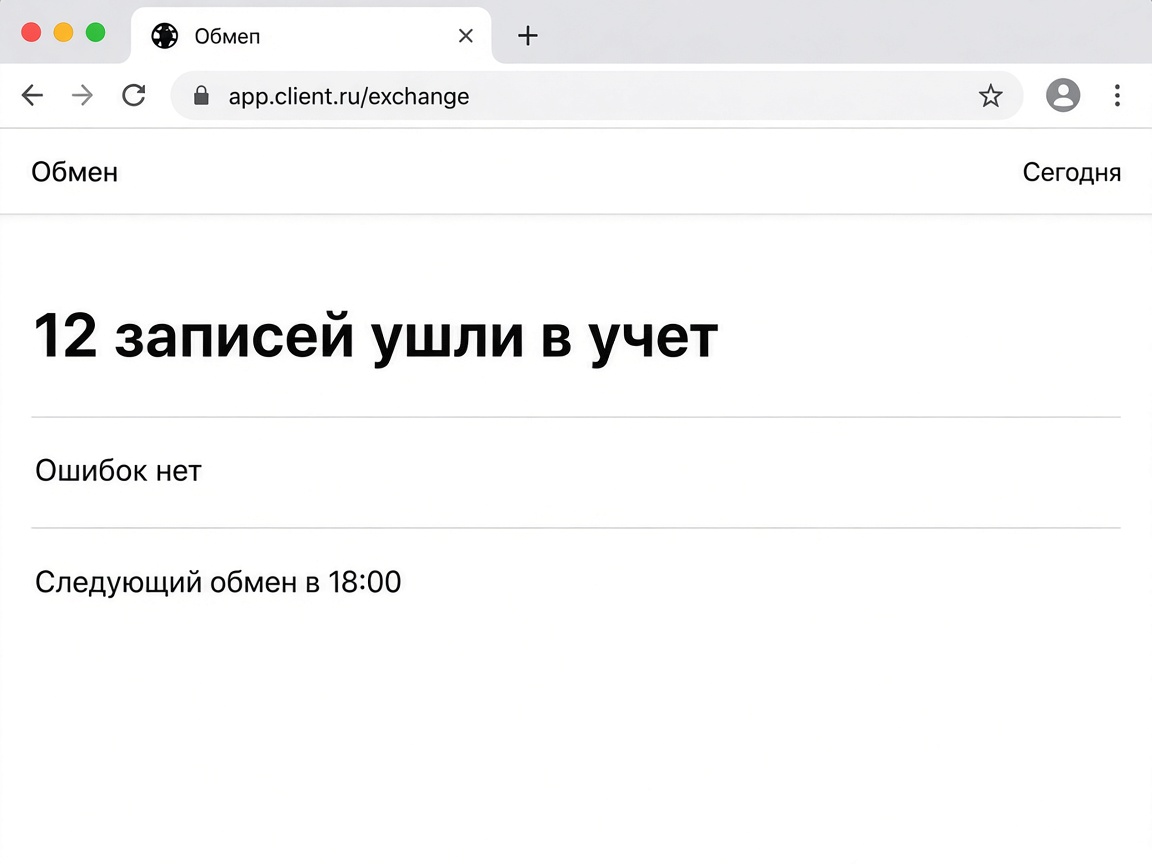Minimize the window with the yellow button
The width and height of the screenshot is (1152, 864).
(x=63, y=32)
